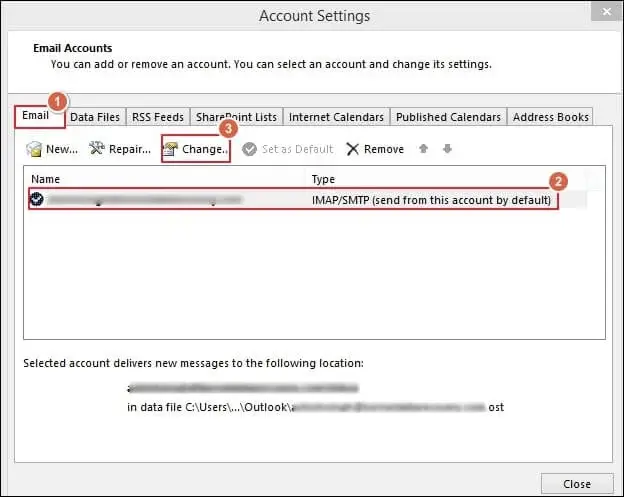Viewport: 624px width, 497px height.
Task: Go to the Internet Calendars tab
Action: point(336,117)
